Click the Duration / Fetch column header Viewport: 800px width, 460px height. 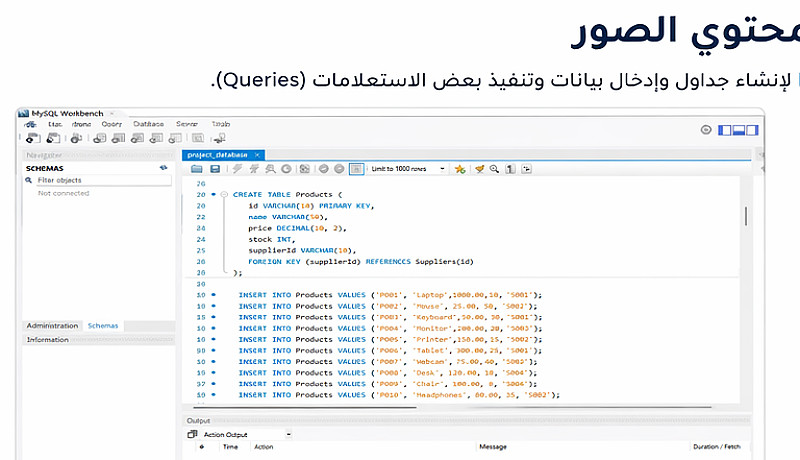pyautogui.click(x=717, y=447)
